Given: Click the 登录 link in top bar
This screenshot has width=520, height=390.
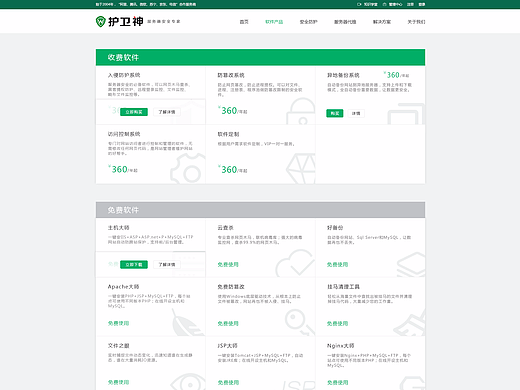Looking at the screenshot, I should (422, 4).
